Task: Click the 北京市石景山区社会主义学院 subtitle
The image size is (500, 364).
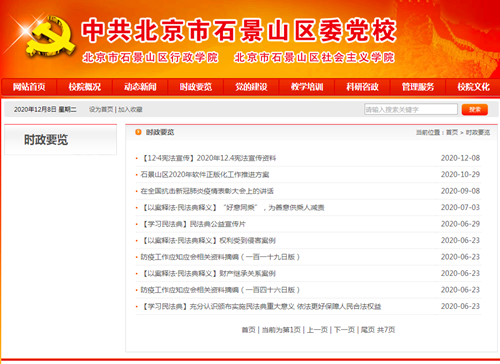Action: click(x=314, y=57)
